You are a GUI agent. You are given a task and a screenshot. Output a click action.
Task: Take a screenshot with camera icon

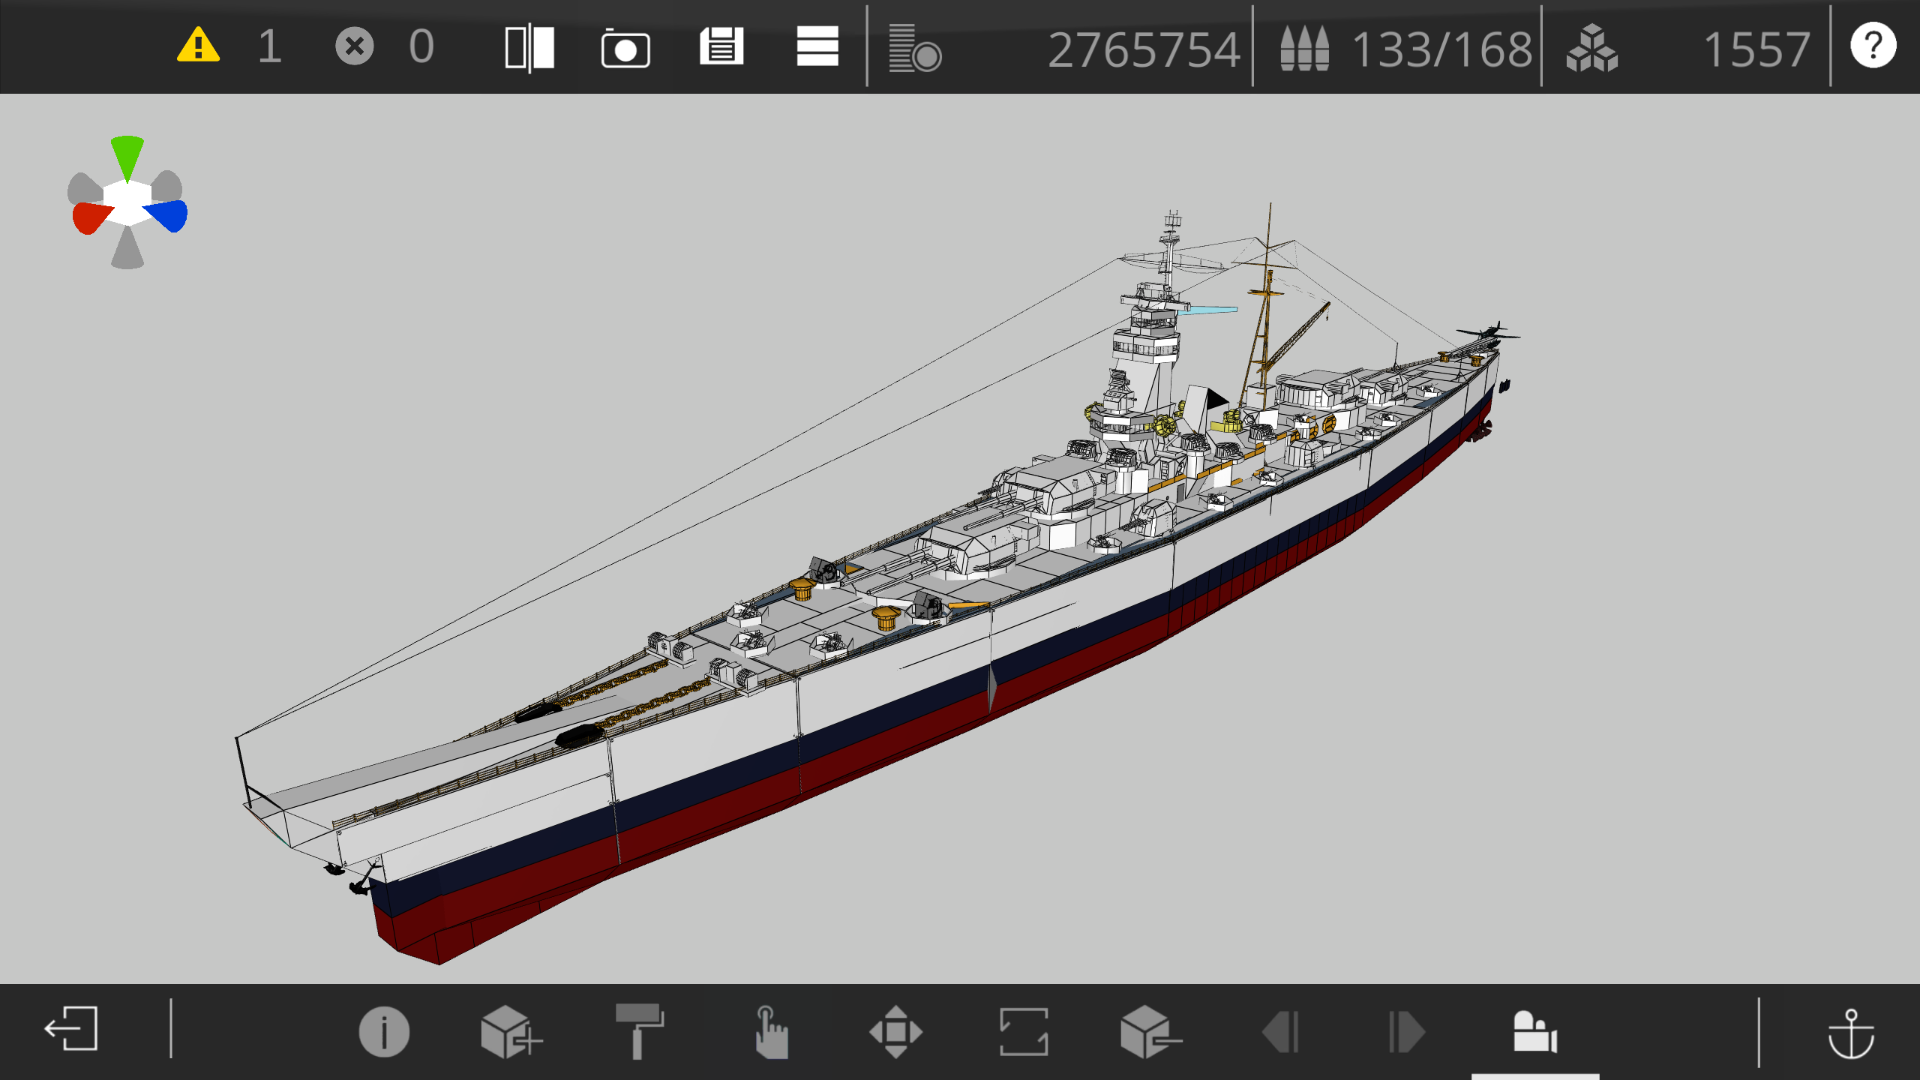[x=625, y=48]
